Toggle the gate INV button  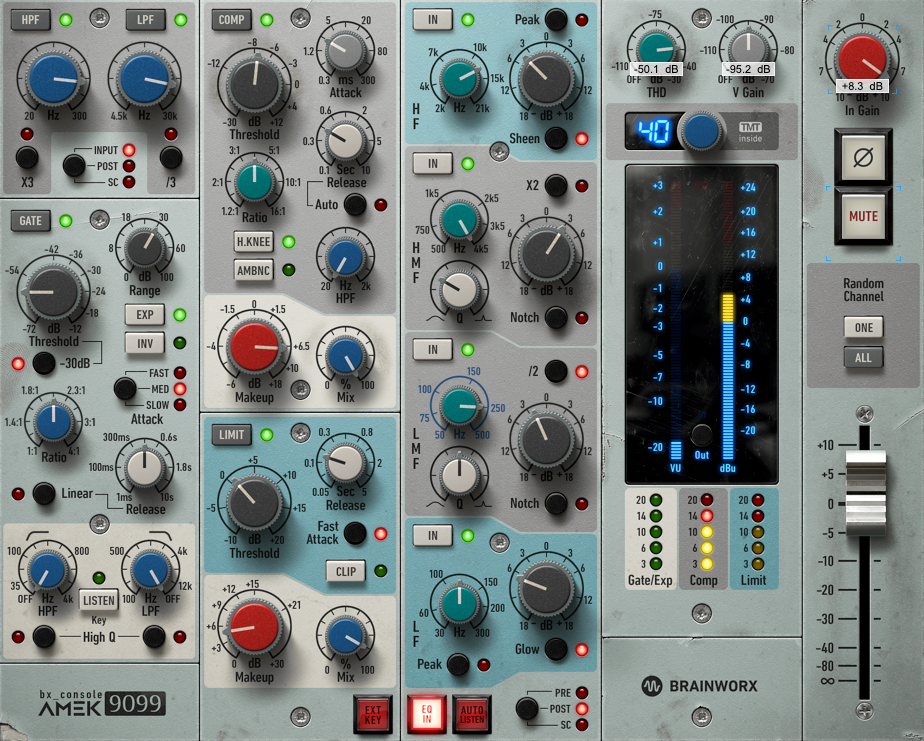tap(144, 342)
